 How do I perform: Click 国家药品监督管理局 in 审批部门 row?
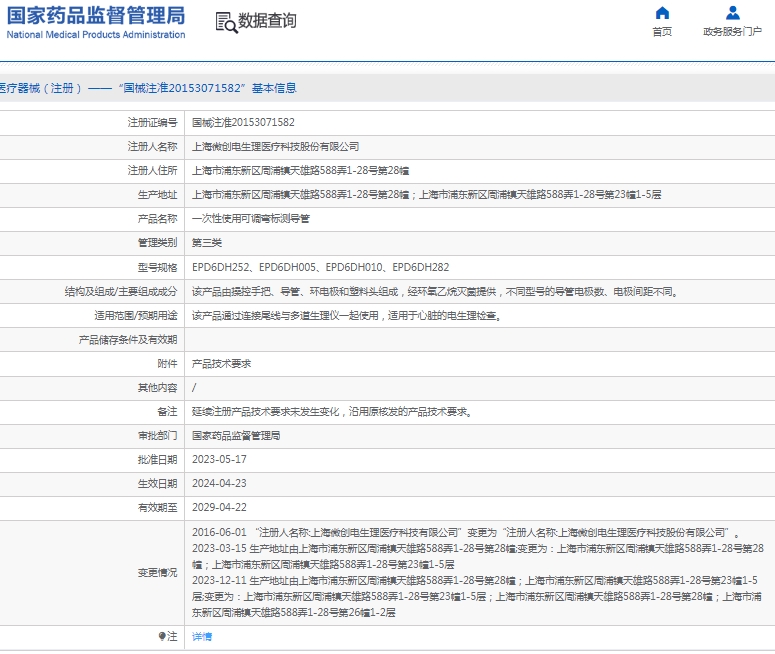point(236,436)
